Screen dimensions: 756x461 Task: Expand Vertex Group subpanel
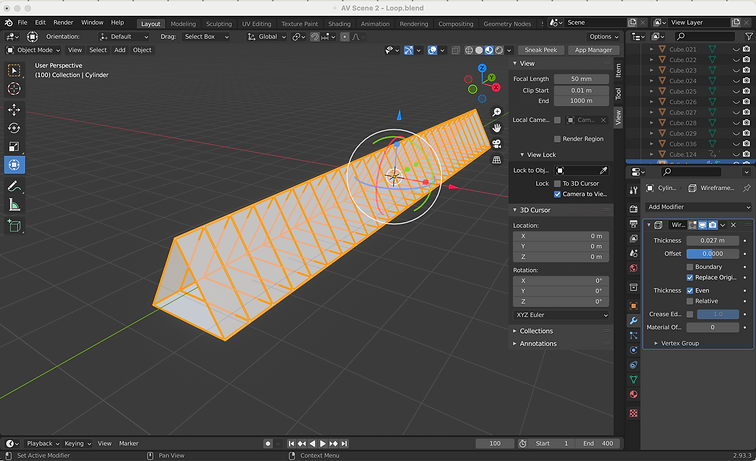pyautogui.click(x=677, y=343)
